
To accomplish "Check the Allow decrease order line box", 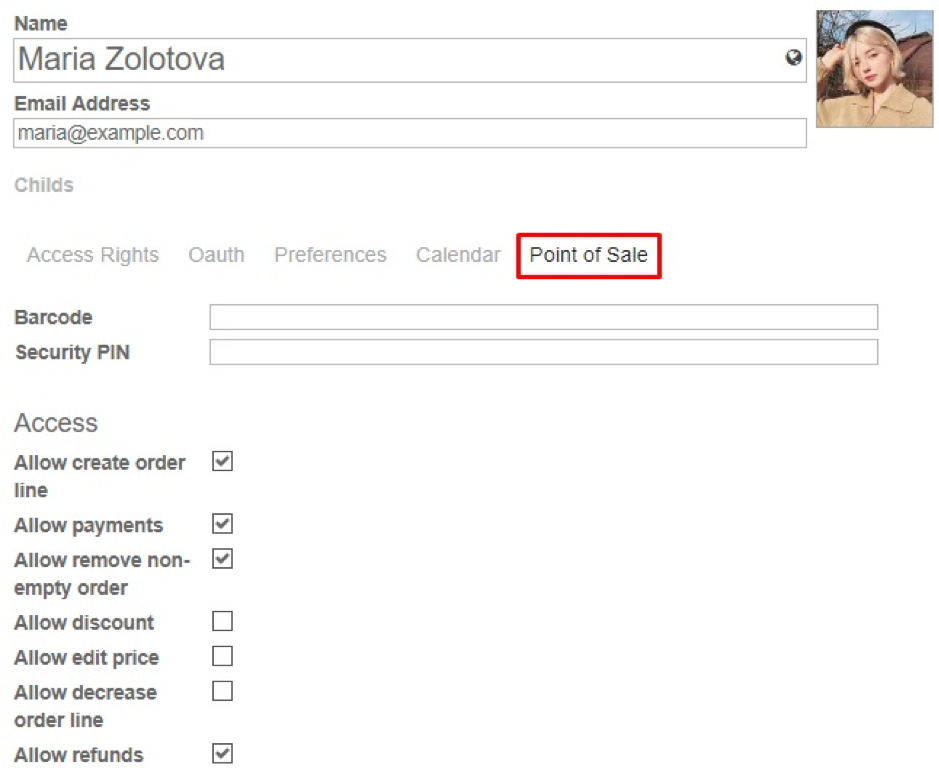I will 222,690.
